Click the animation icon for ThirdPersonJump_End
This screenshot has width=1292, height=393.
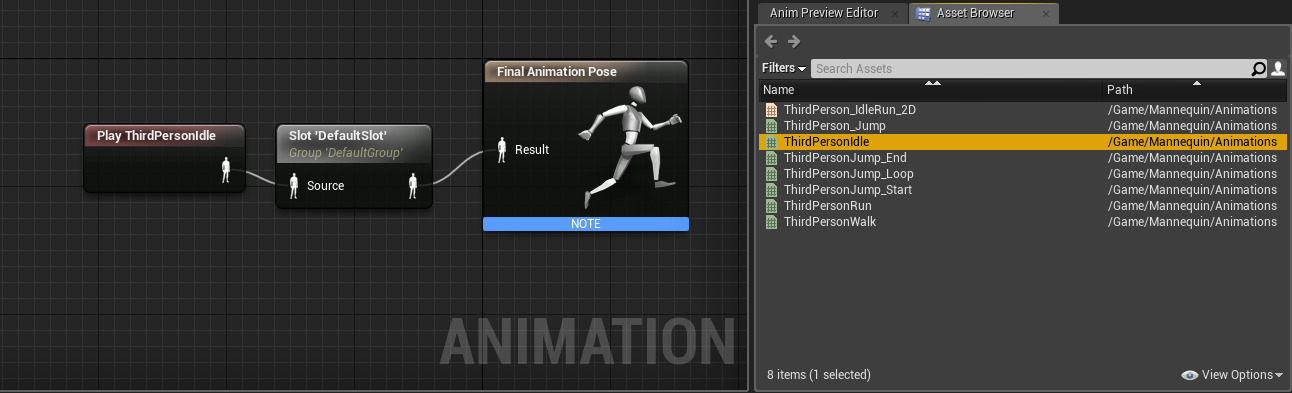coord(771,158)
